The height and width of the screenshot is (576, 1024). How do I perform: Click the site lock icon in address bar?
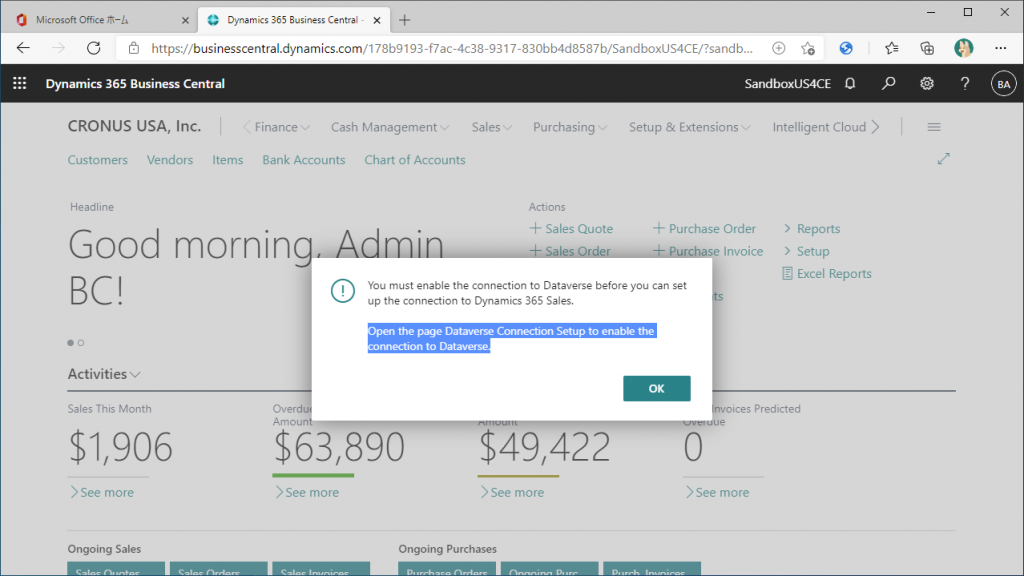tap(134, 48)
